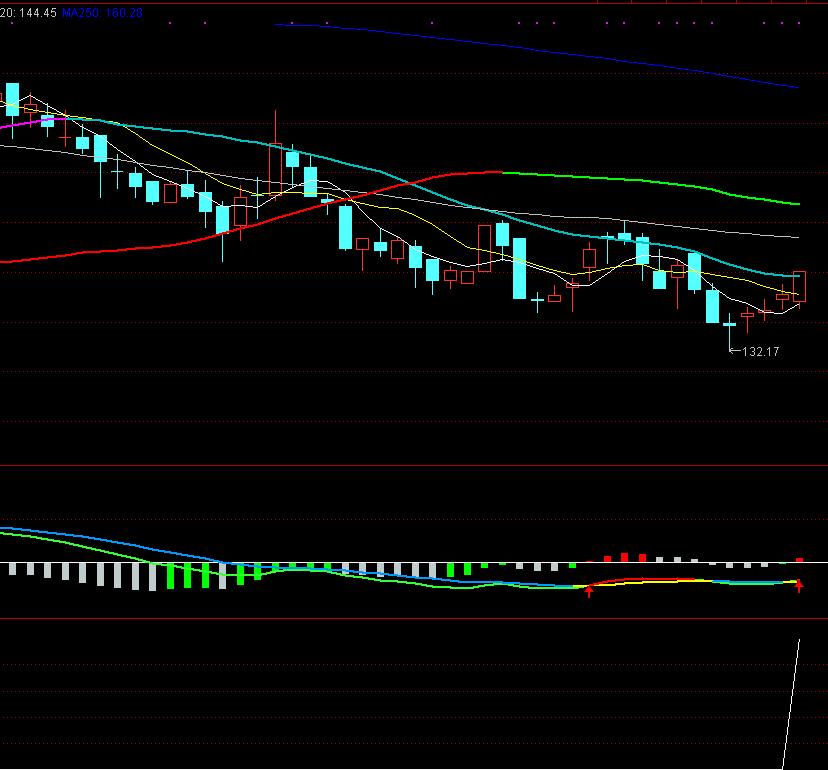Select the latest hollow red candlestick
Screen dimensions: 828x770
(799, 288)
